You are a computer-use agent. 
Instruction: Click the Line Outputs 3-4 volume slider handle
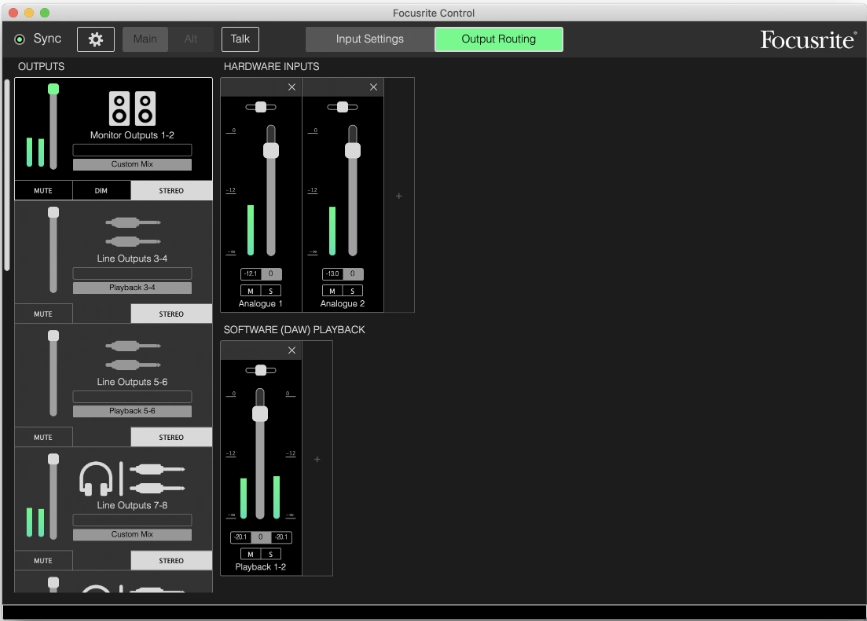tap(53, 212)
